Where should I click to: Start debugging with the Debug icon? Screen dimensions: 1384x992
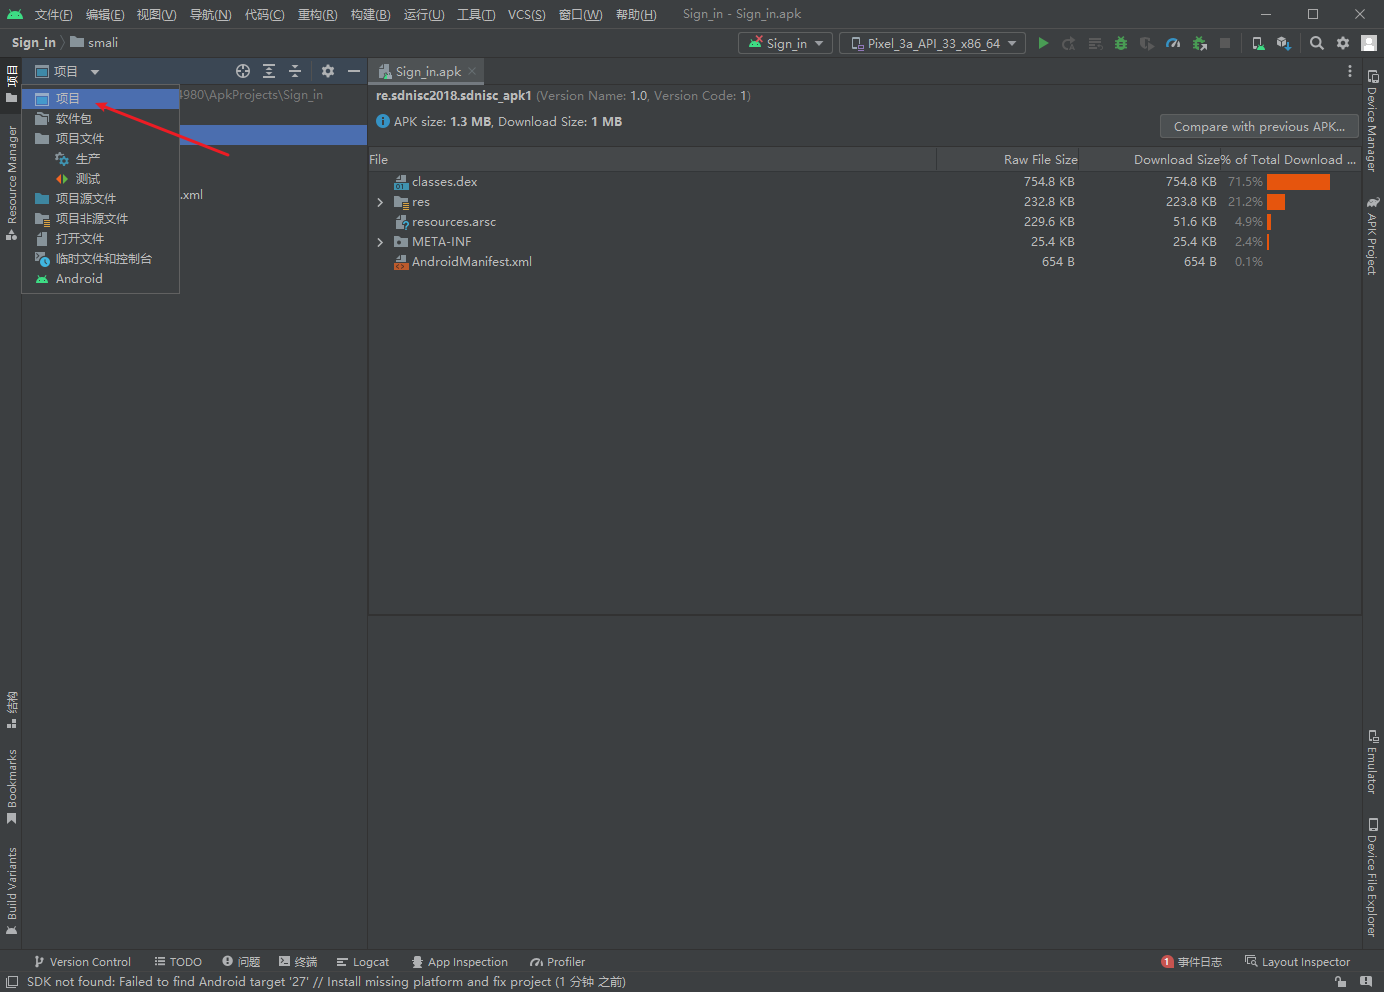click(x=1120, y=43)
